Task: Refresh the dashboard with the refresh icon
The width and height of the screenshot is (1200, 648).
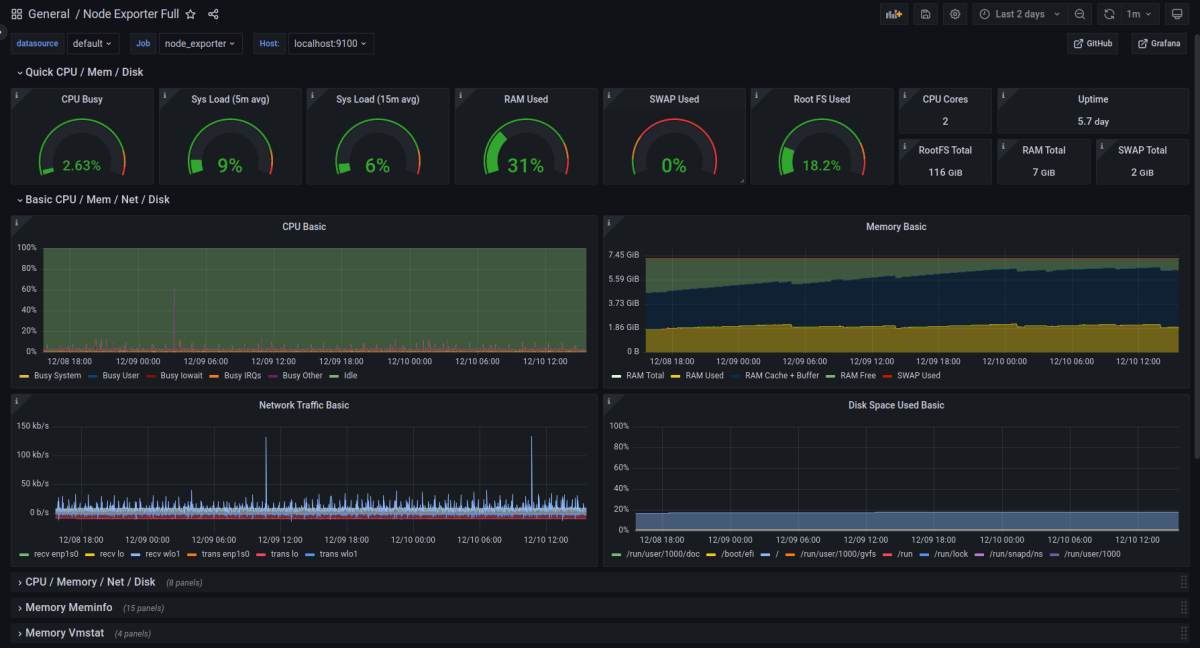Action: [1109, 14]
